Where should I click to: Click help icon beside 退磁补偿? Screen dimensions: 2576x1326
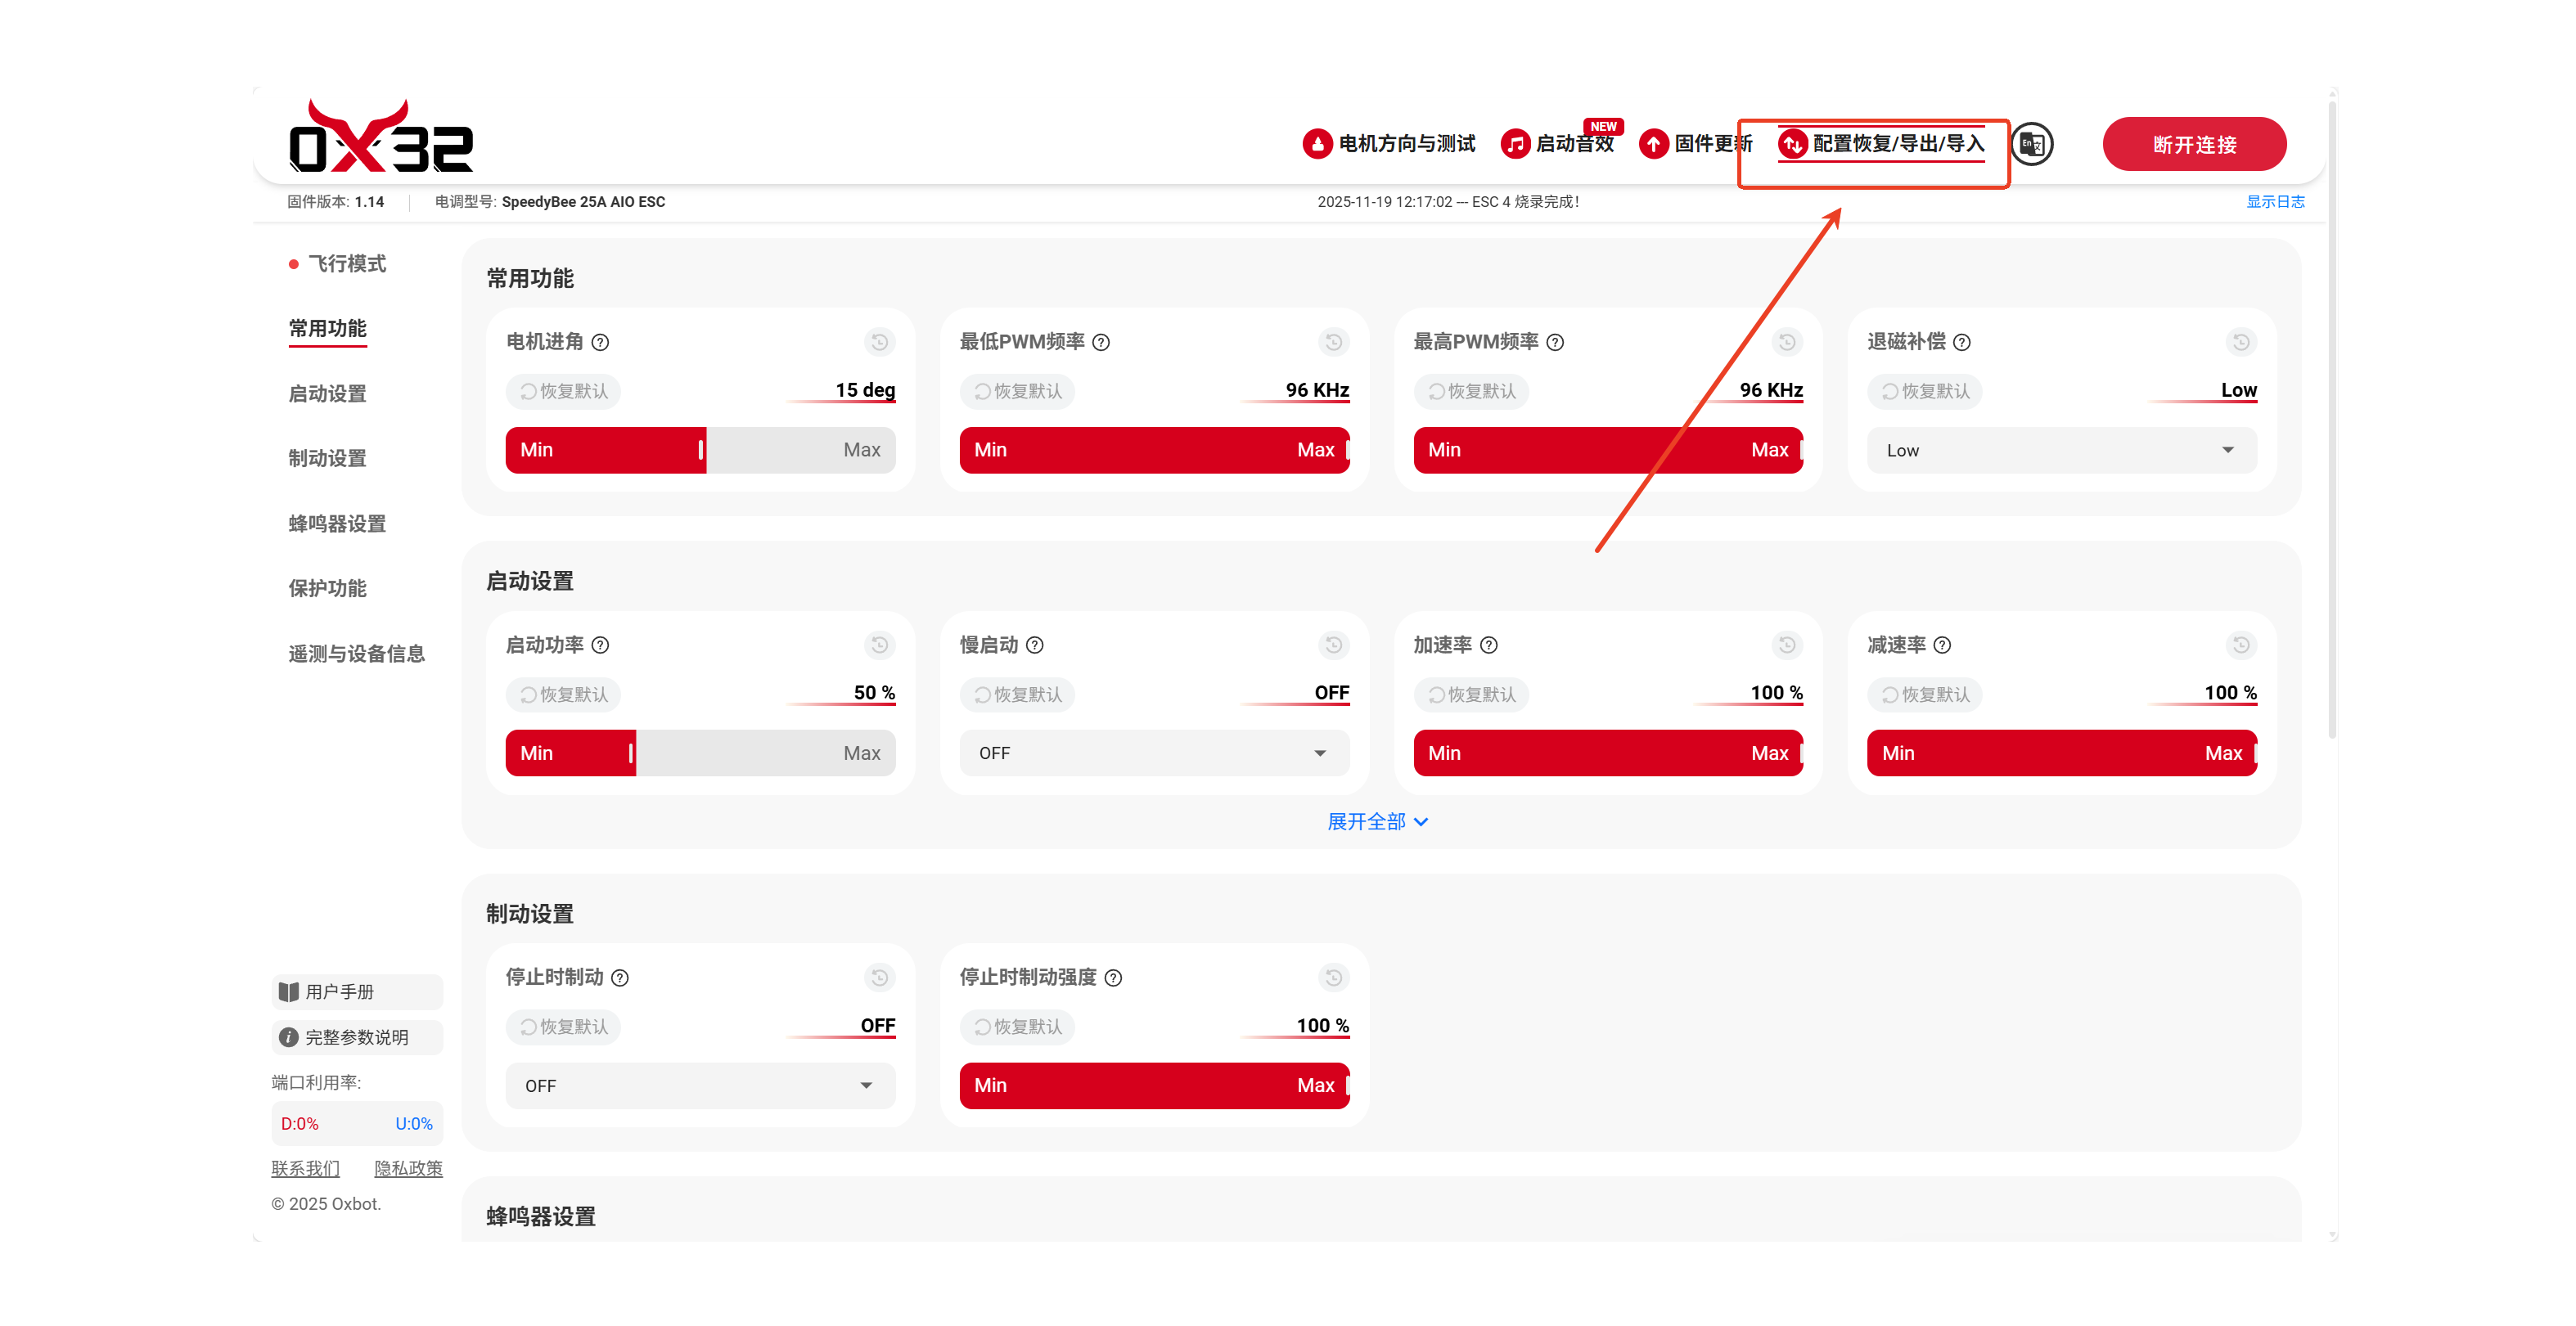pyautogui.click(x=1962, y=342)
